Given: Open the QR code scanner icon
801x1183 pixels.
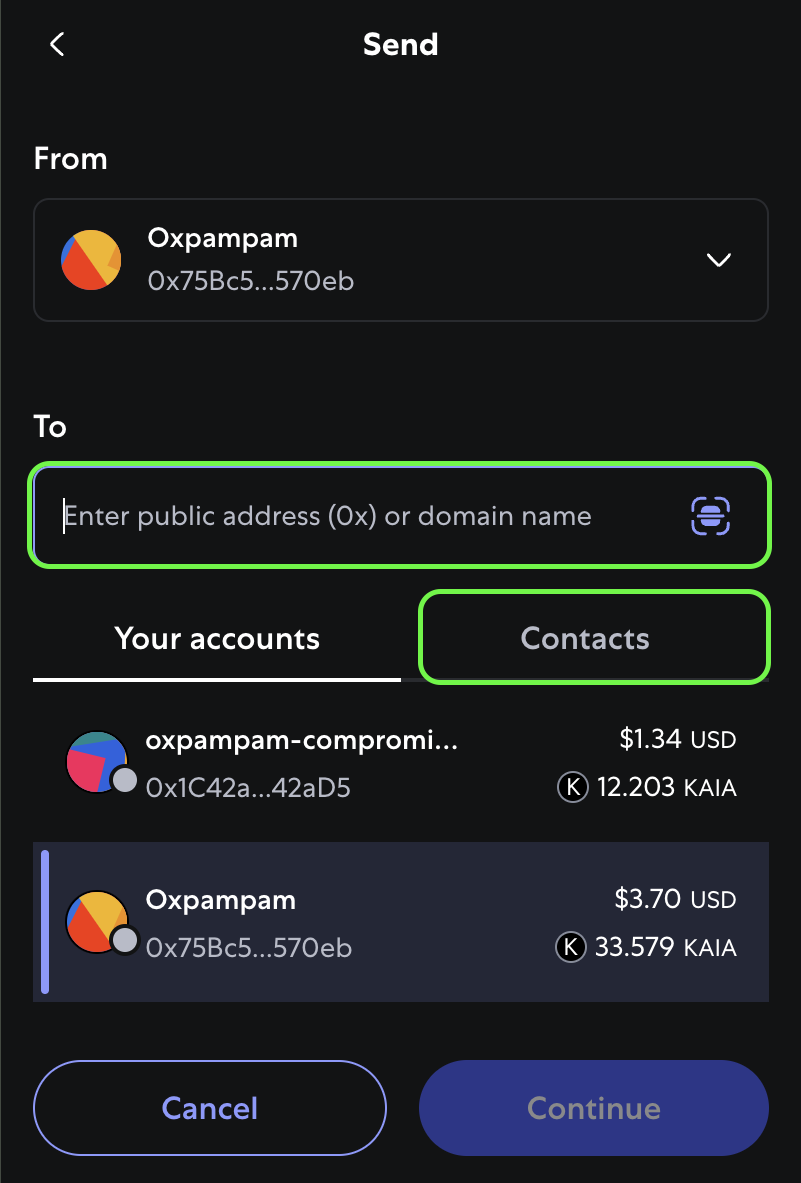Looking at the screenshot, I should click(x=710, y=516).
